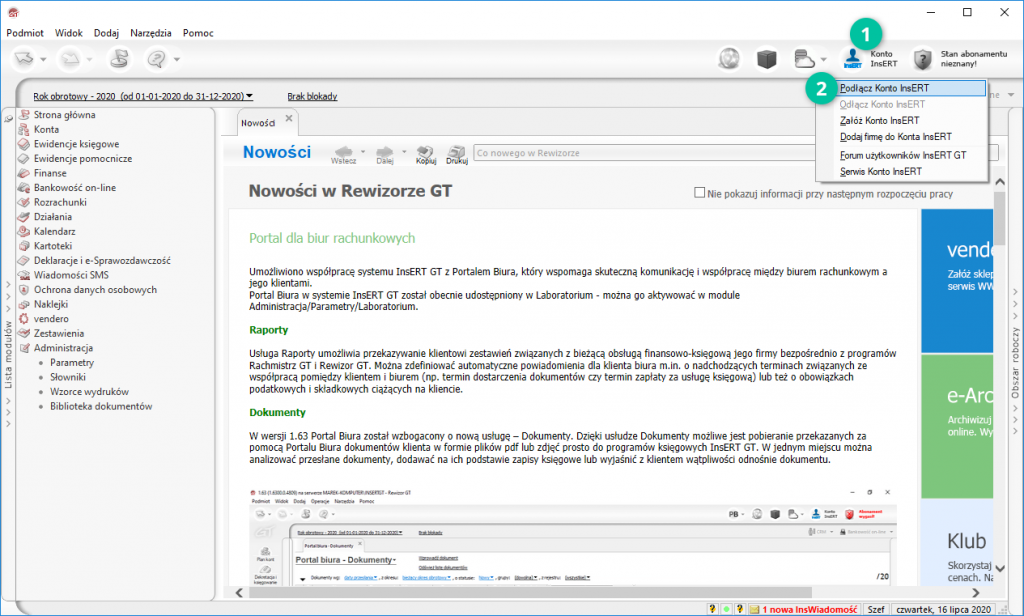Open the Narzędzia menu
Screen dimensions: 1024x616
coord(151,33)
